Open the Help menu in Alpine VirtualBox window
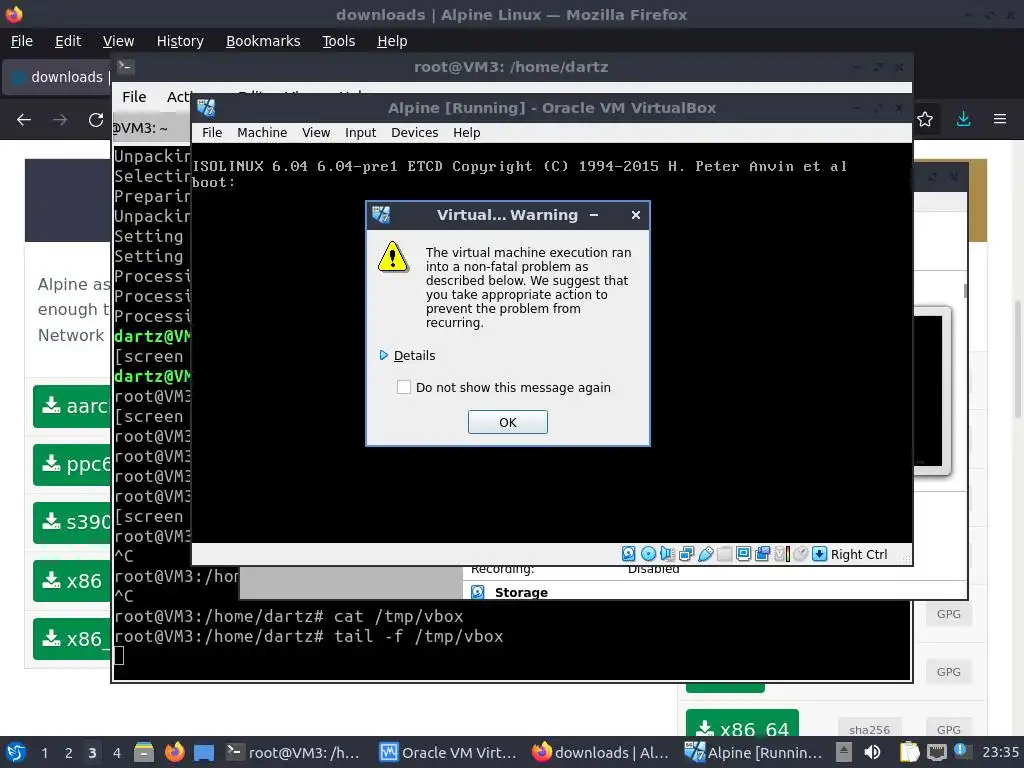This screenshot has height=768, width=1024. [x=466, y=133]
